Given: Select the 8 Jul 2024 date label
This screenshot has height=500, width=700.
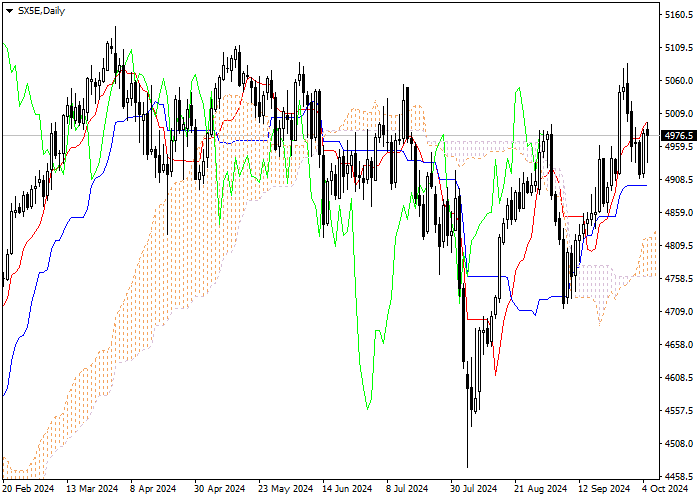Looking at the screenshot, I should [x=407, y=488].
